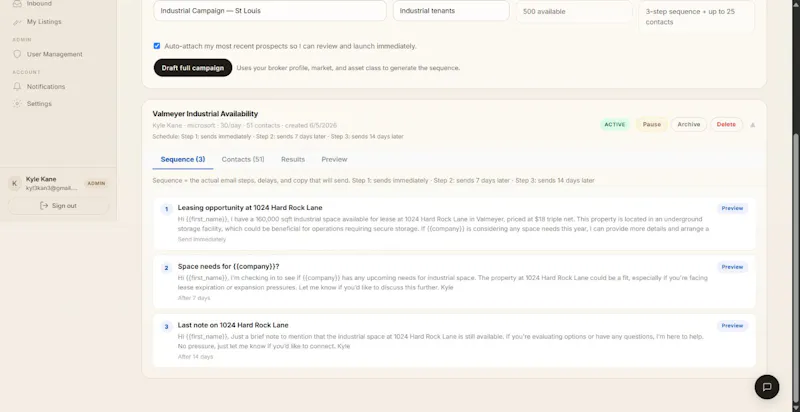800x412 pixels.
Task: Click subject Last note on 1024 Hard Rock Lane
Action: click(233, 325)
